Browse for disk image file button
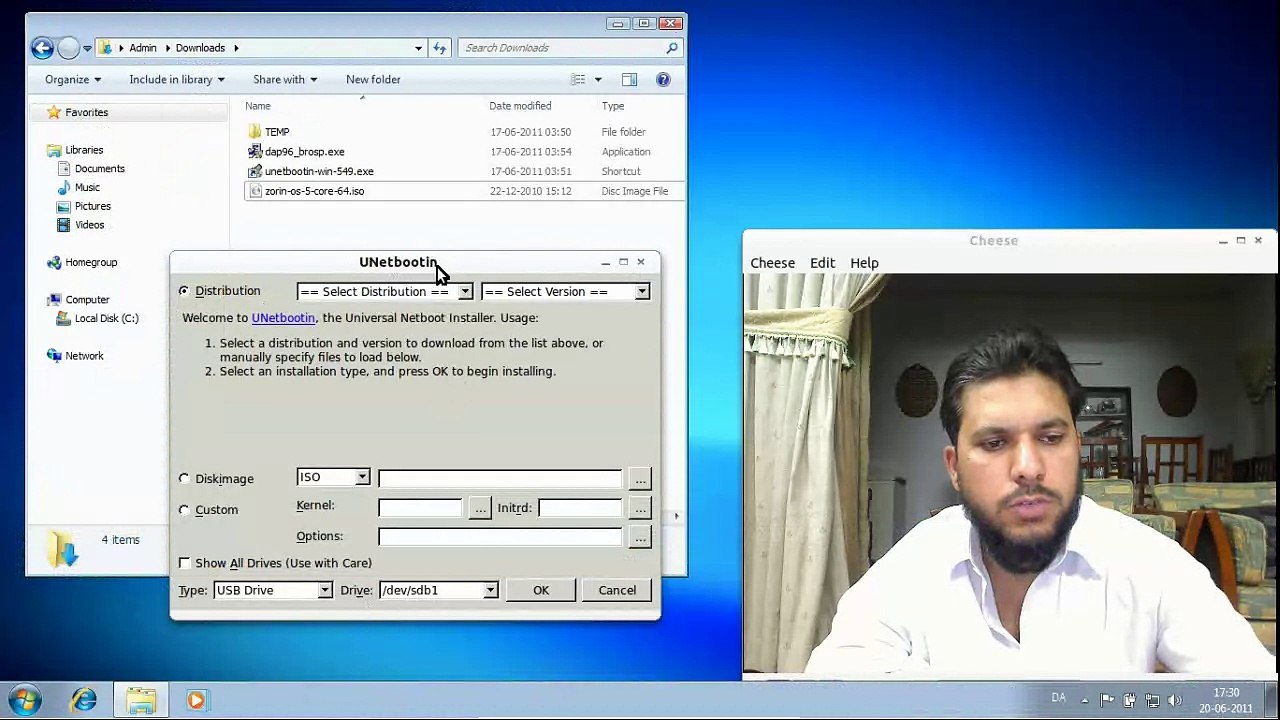This screenshot has height=720, width=1280. pos(640,479)
